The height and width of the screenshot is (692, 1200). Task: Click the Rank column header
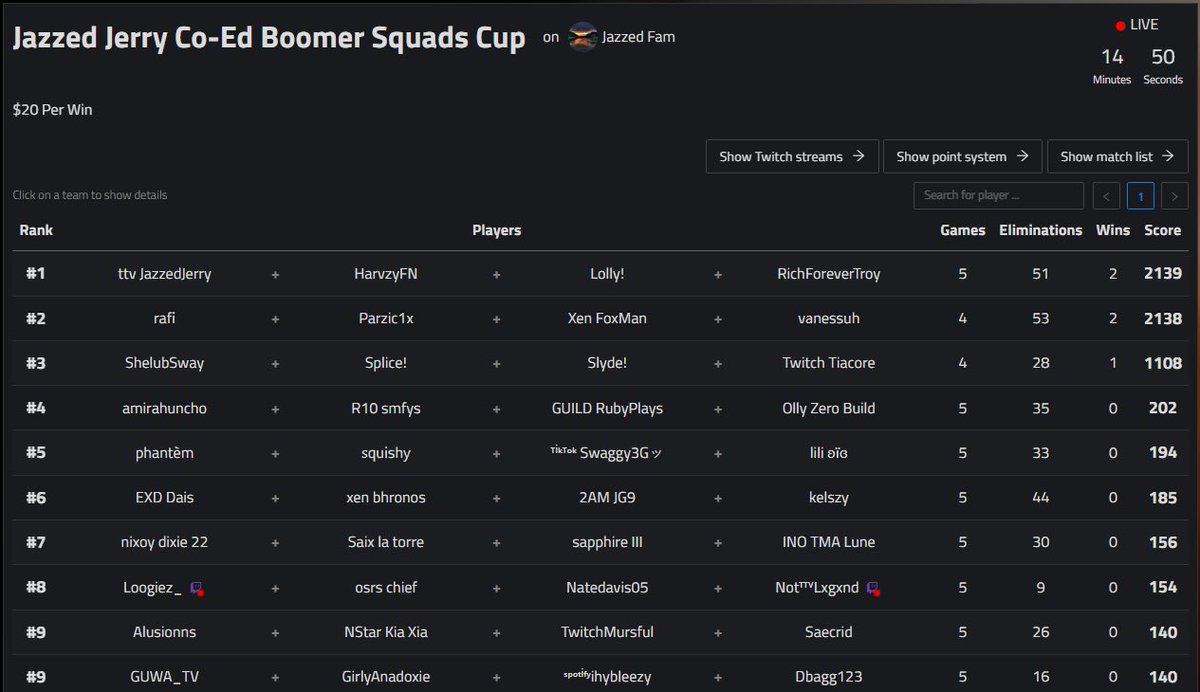[x=36, y=230]
